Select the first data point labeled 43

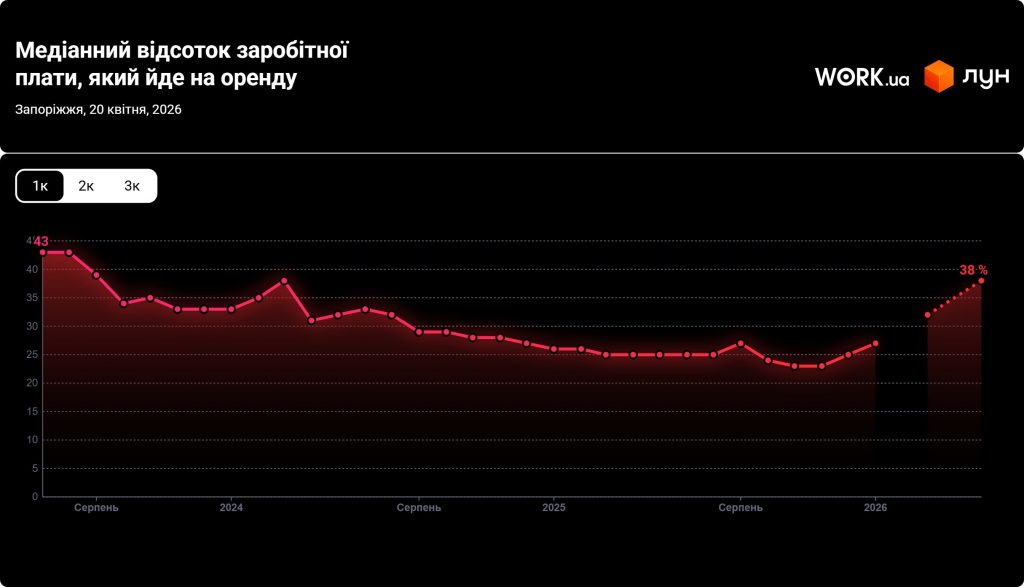coord(42,252)
